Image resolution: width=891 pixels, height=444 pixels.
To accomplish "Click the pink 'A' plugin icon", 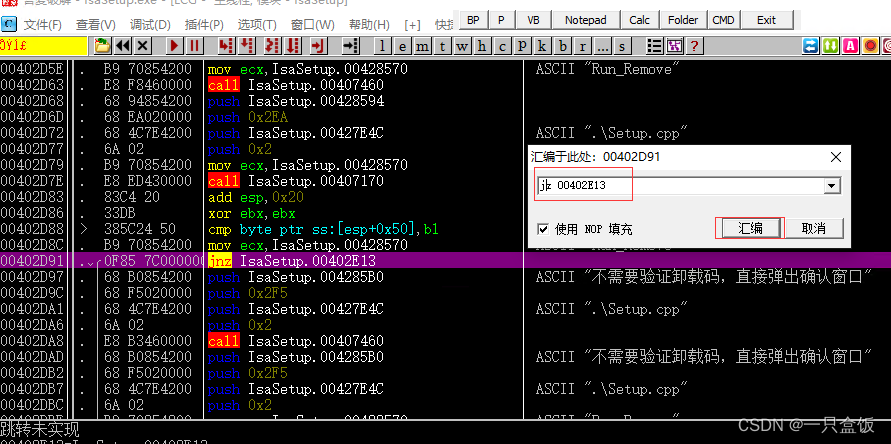I will (x=851, y=45).
